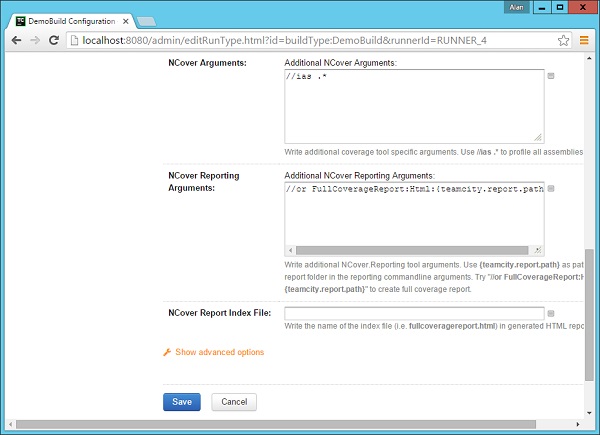Click the browser Forward arrow
The height and width of the screenshot is (435, 600).
[x=35, y=41]
